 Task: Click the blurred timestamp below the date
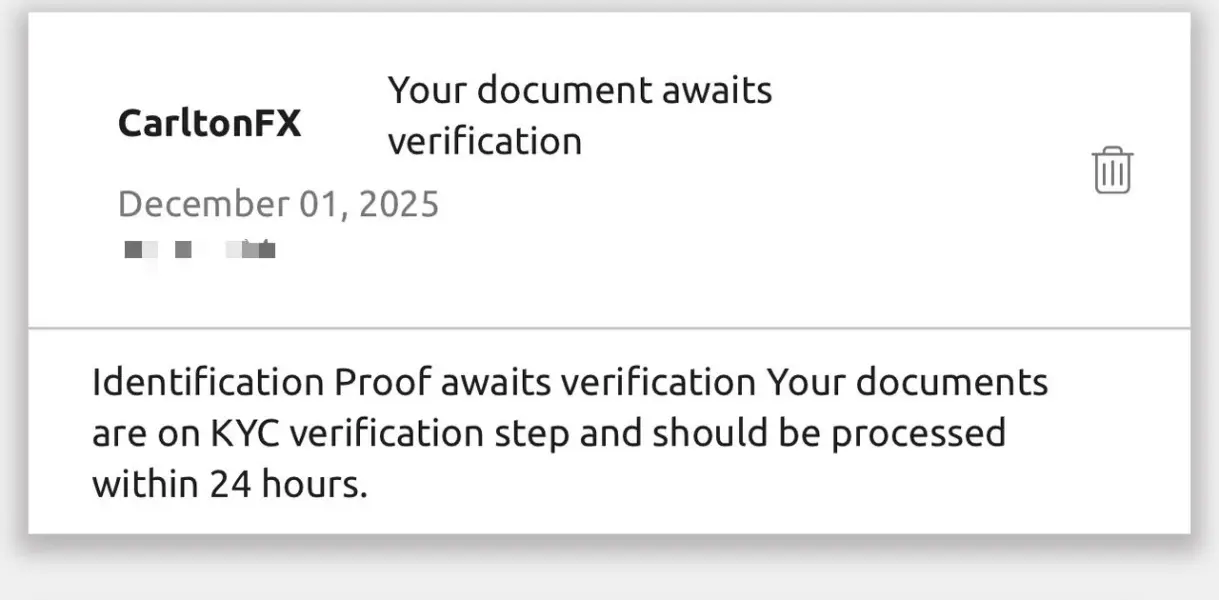[199, 249]
